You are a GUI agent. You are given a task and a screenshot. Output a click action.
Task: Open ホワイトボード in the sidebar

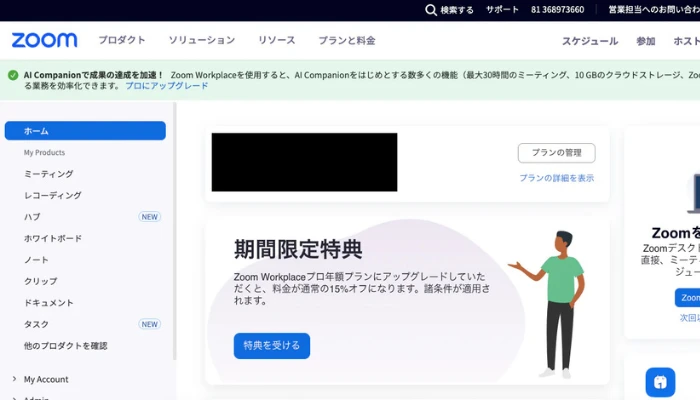[x=53, y=238]
